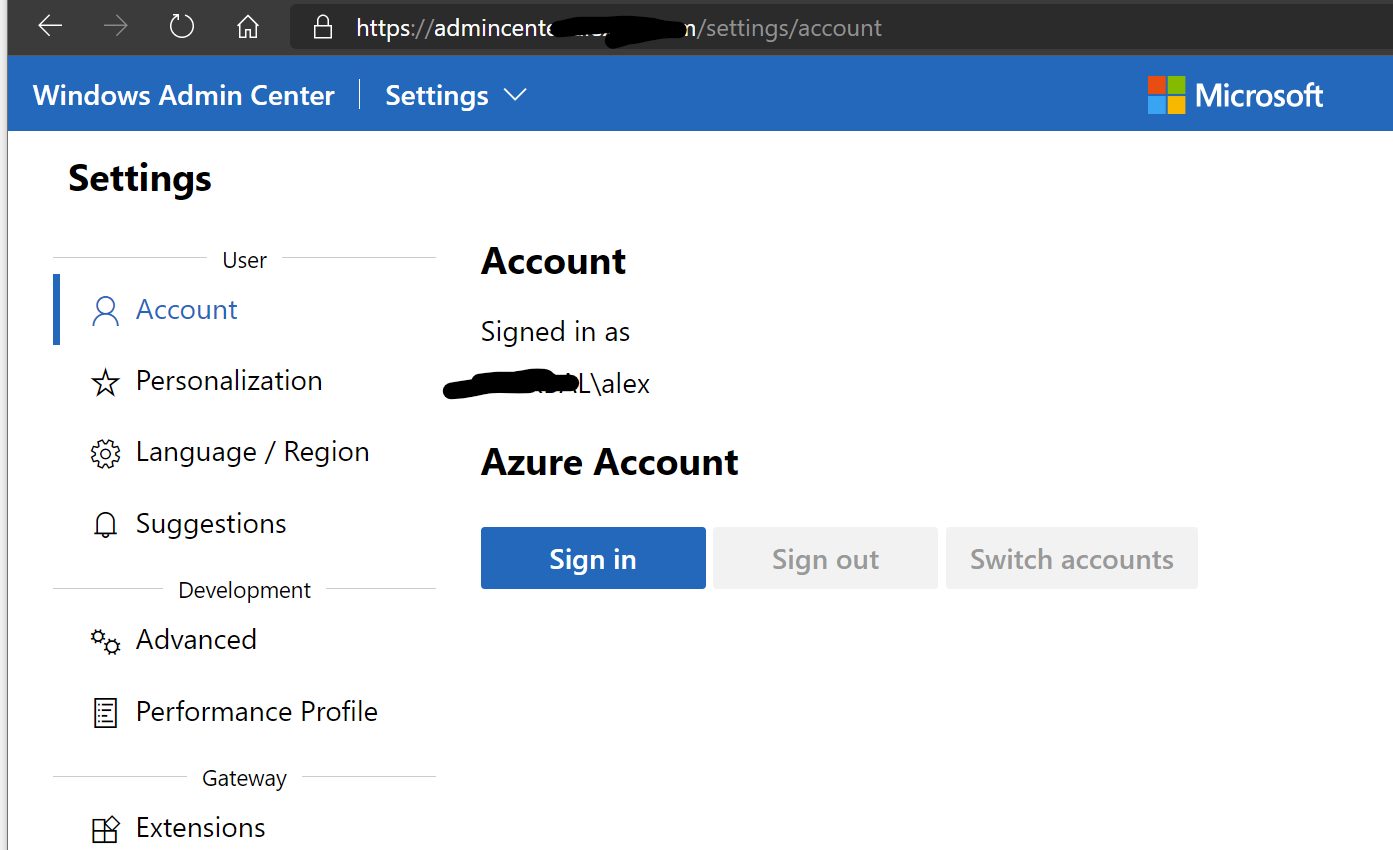This screenshot has height=850, width=1393.
Task: Click the Switch accounts button
Action: [x=1071, y=558]
